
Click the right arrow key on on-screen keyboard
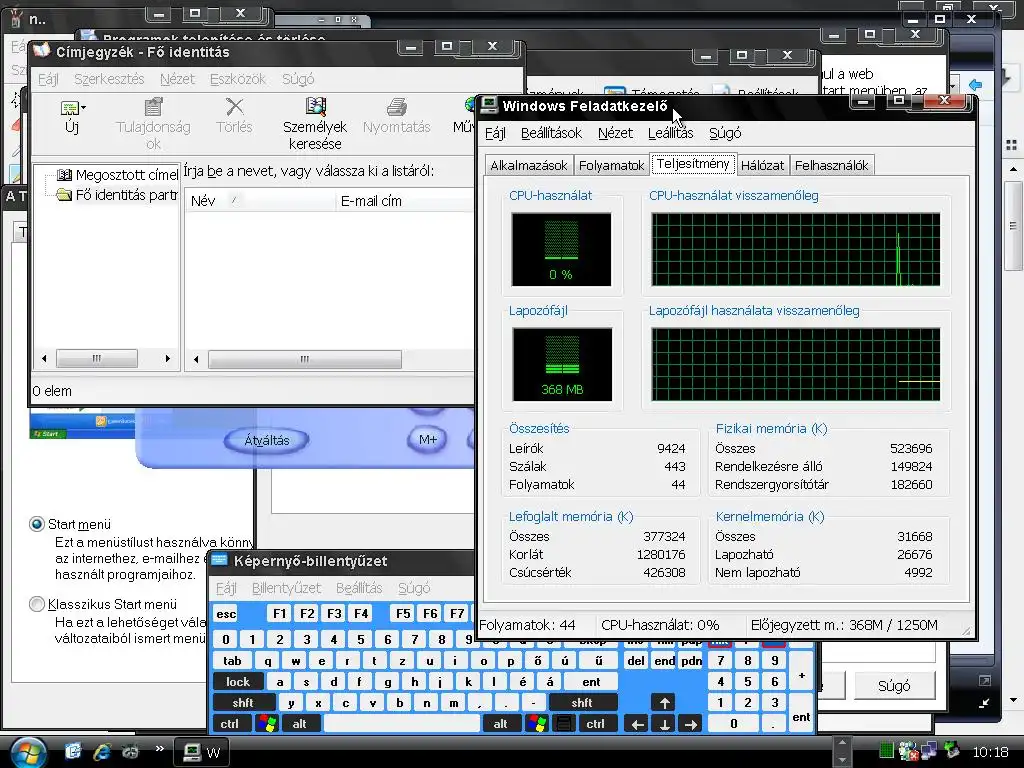coord(690,724)
